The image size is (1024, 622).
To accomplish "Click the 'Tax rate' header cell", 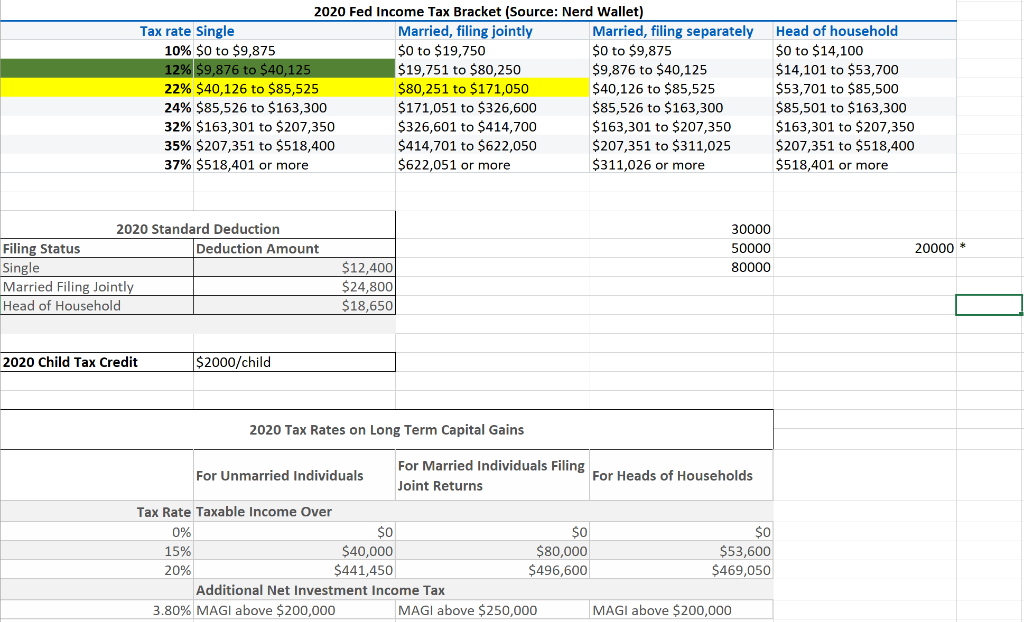I will coord(97,31).
